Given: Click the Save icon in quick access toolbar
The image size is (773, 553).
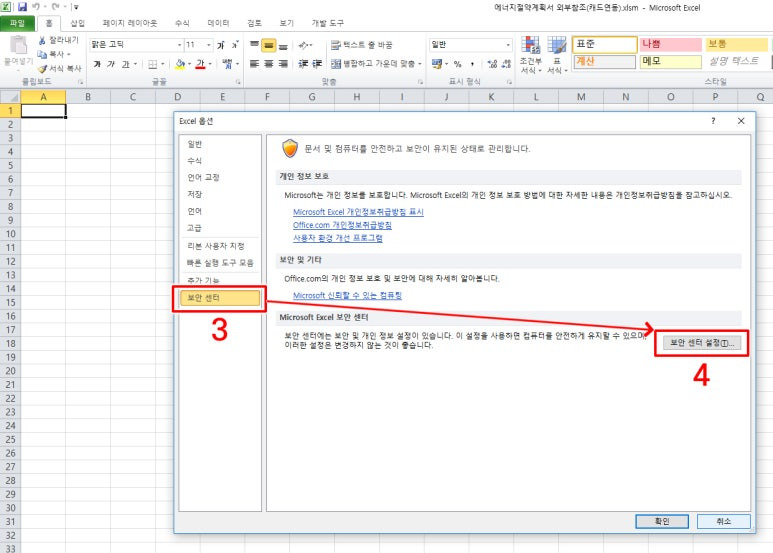Looking at the screenshot, I should point(22,7).
